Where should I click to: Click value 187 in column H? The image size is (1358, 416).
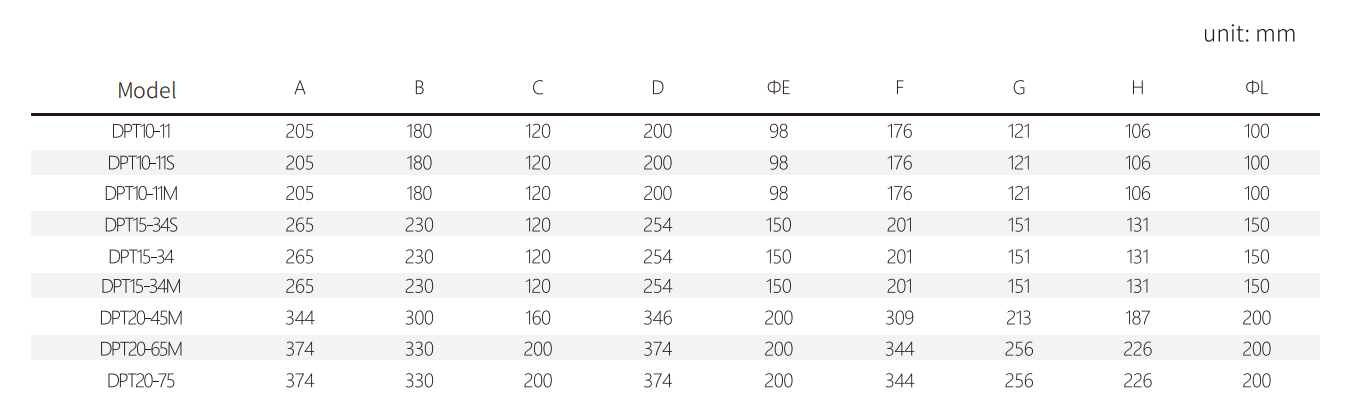point(1138,318)
